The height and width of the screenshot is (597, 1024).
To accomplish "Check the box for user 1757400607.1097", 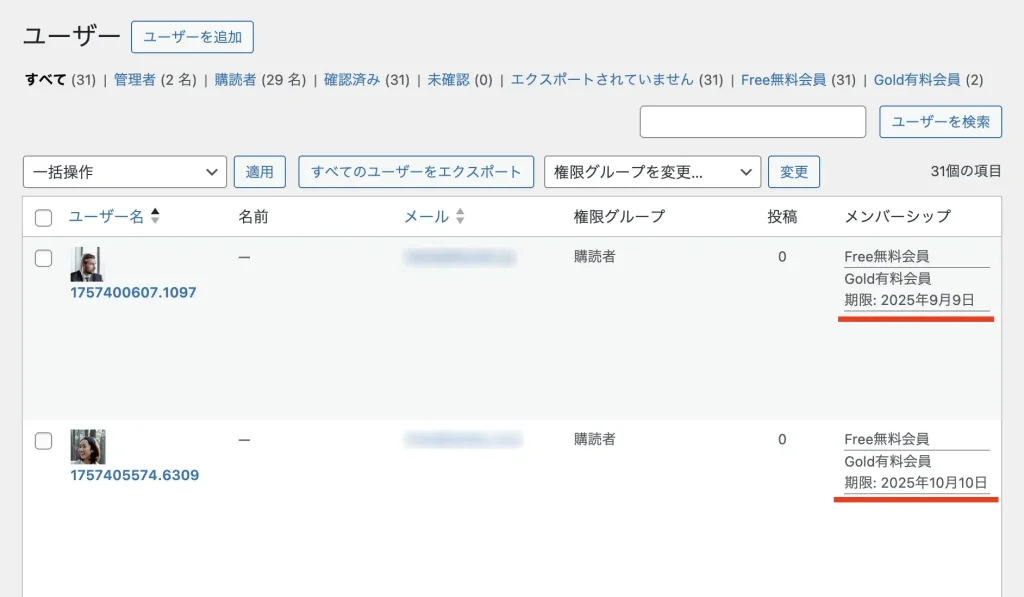I will coord(43,258).
